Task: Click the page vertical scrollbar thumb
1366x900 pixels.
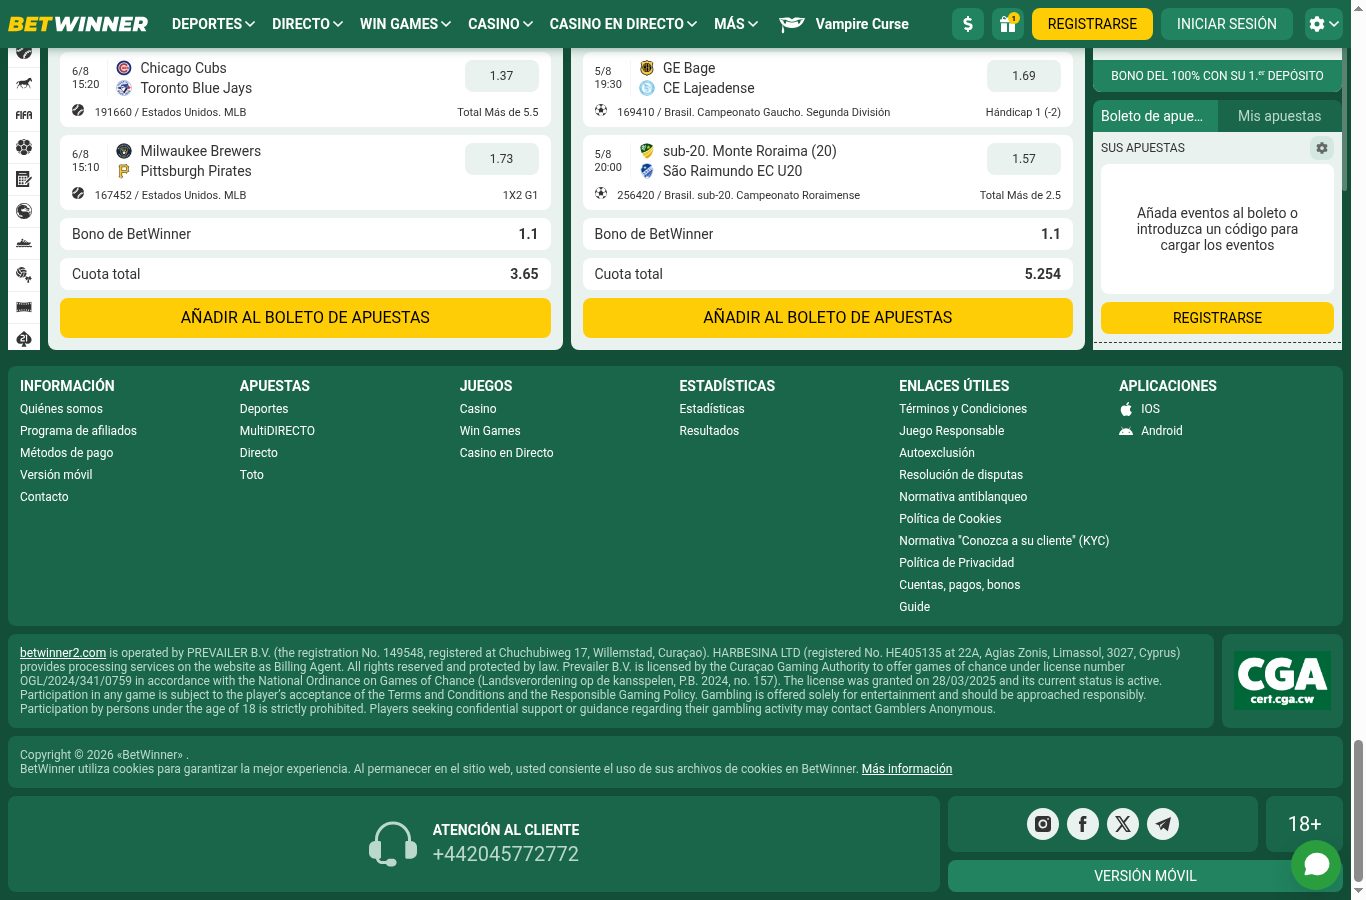Action: (x=1358, y=810)
